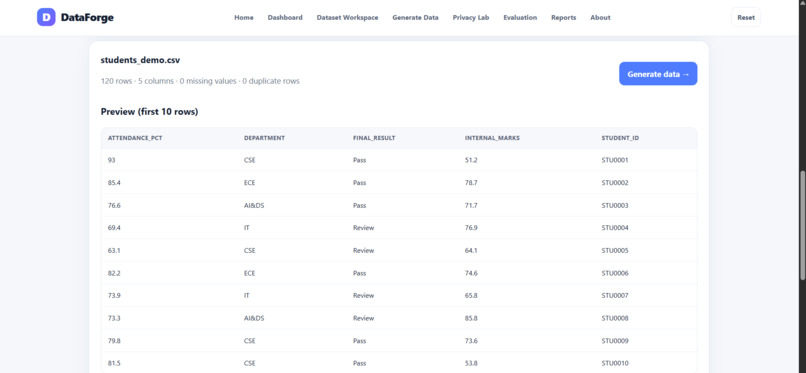Viewport: 806px width, 373px height.
Task: Click the INTERNAL_MARKS column header
Action: pos(492,138)
